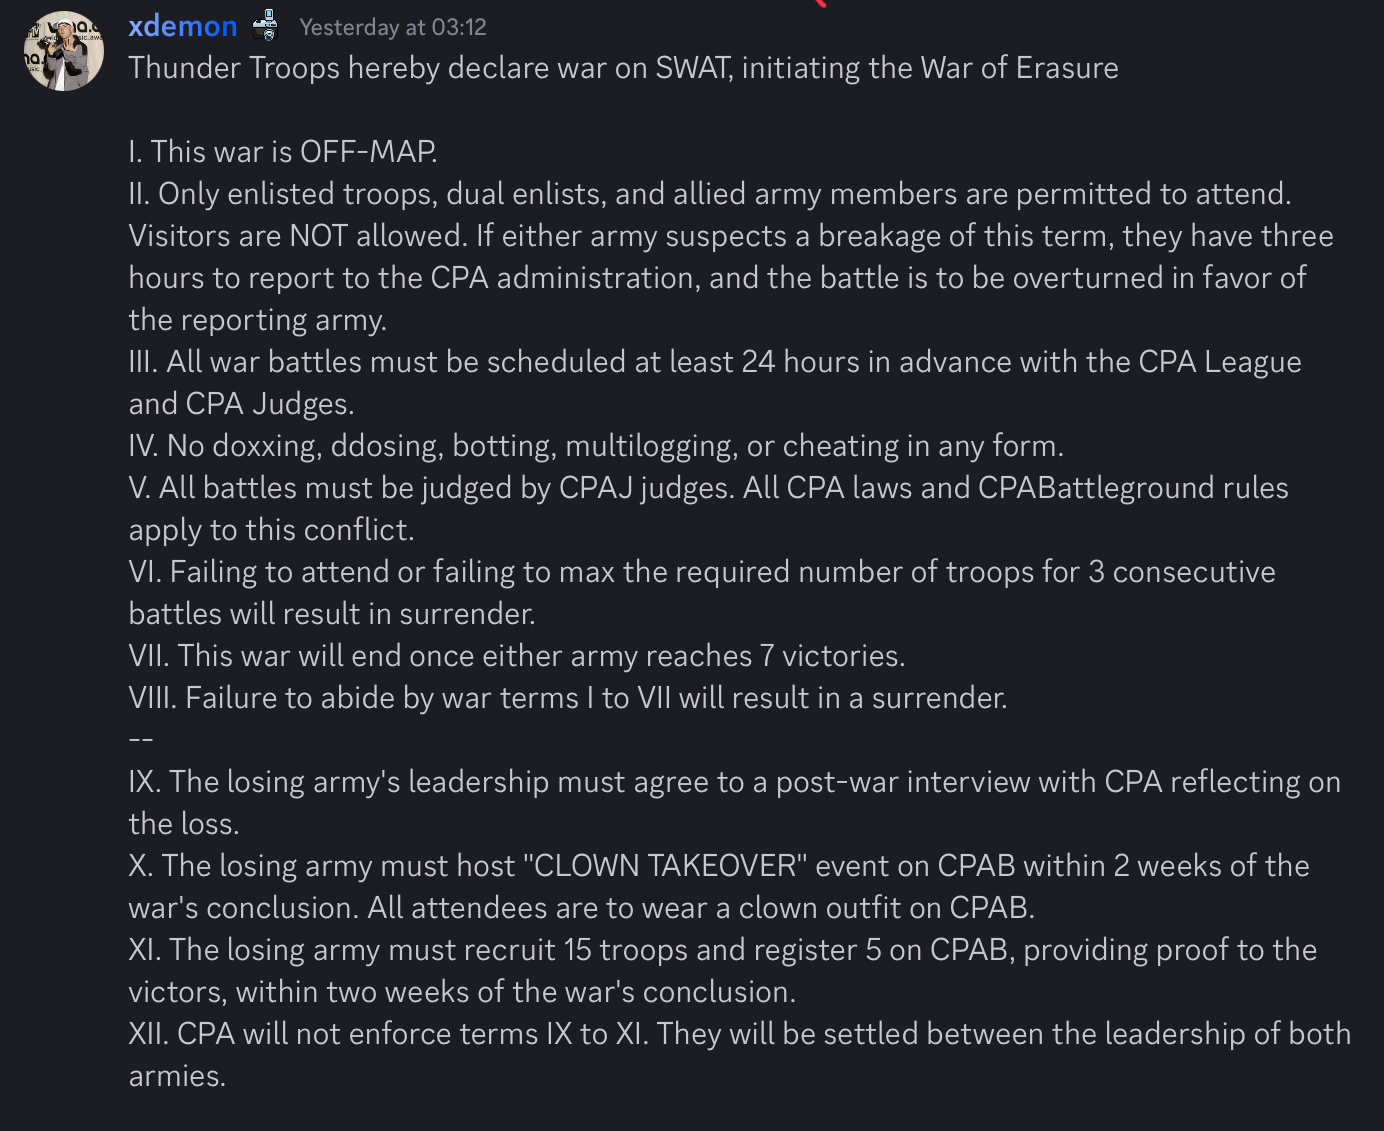This screenshot has width=1384, height=1131.
Task: Click the "This war is OFF-MAP" term
Action: pos(283,152)
